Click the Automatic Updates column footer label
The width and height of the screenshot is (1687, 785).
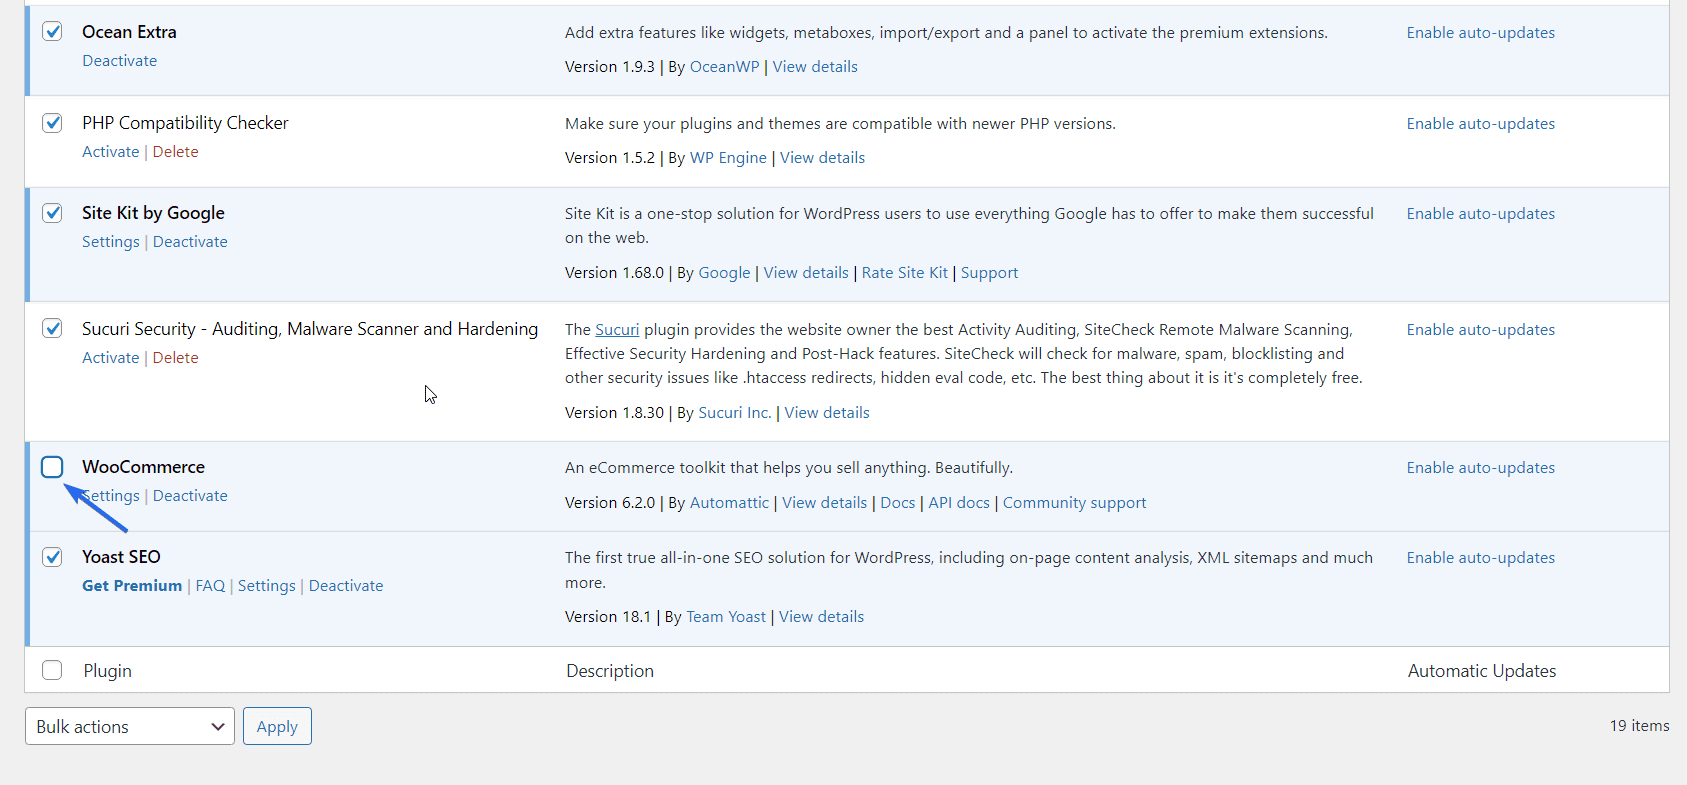1482,671
